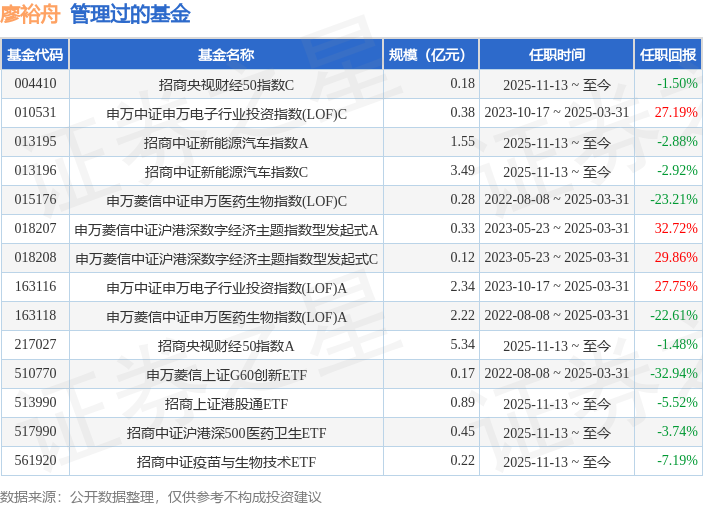Select fund code 010531
The height and width of the screenshot is (506, 703).
pos(35,112)
